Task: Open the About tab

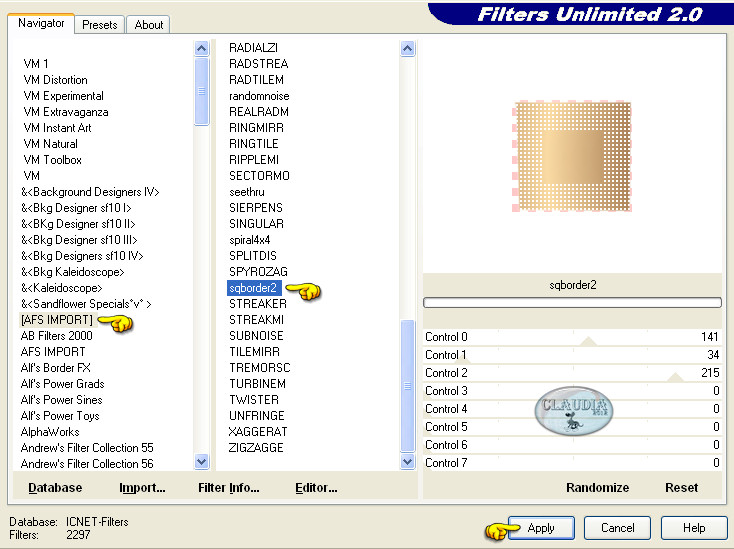Action: (148, 25)
